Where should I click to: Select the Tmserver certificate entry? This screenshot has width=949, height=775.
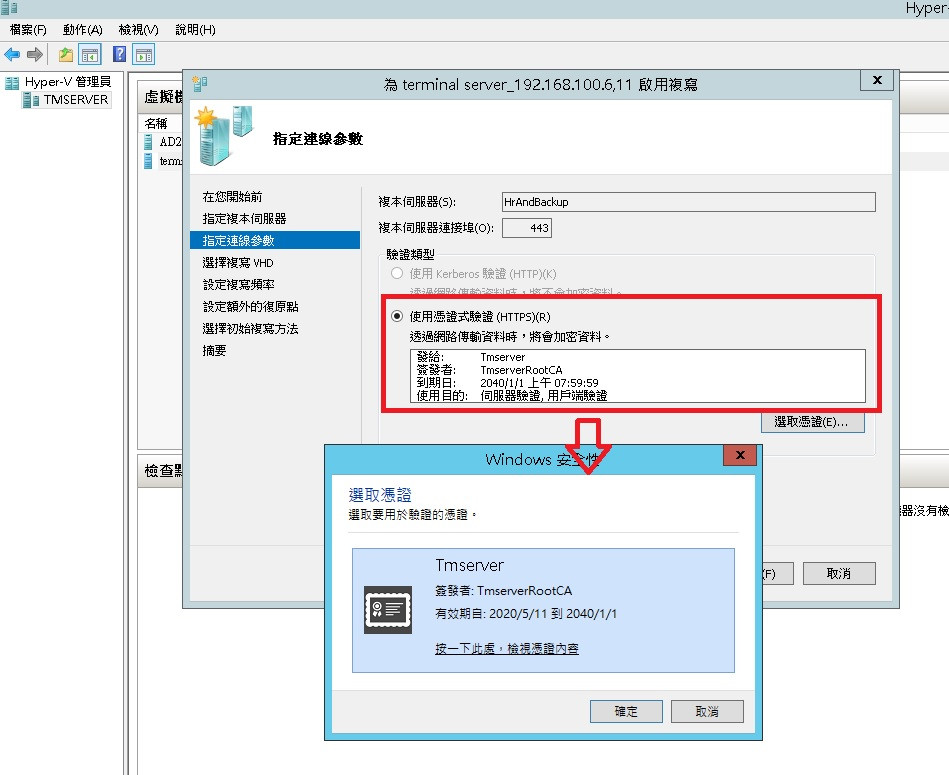coord(543,610)
